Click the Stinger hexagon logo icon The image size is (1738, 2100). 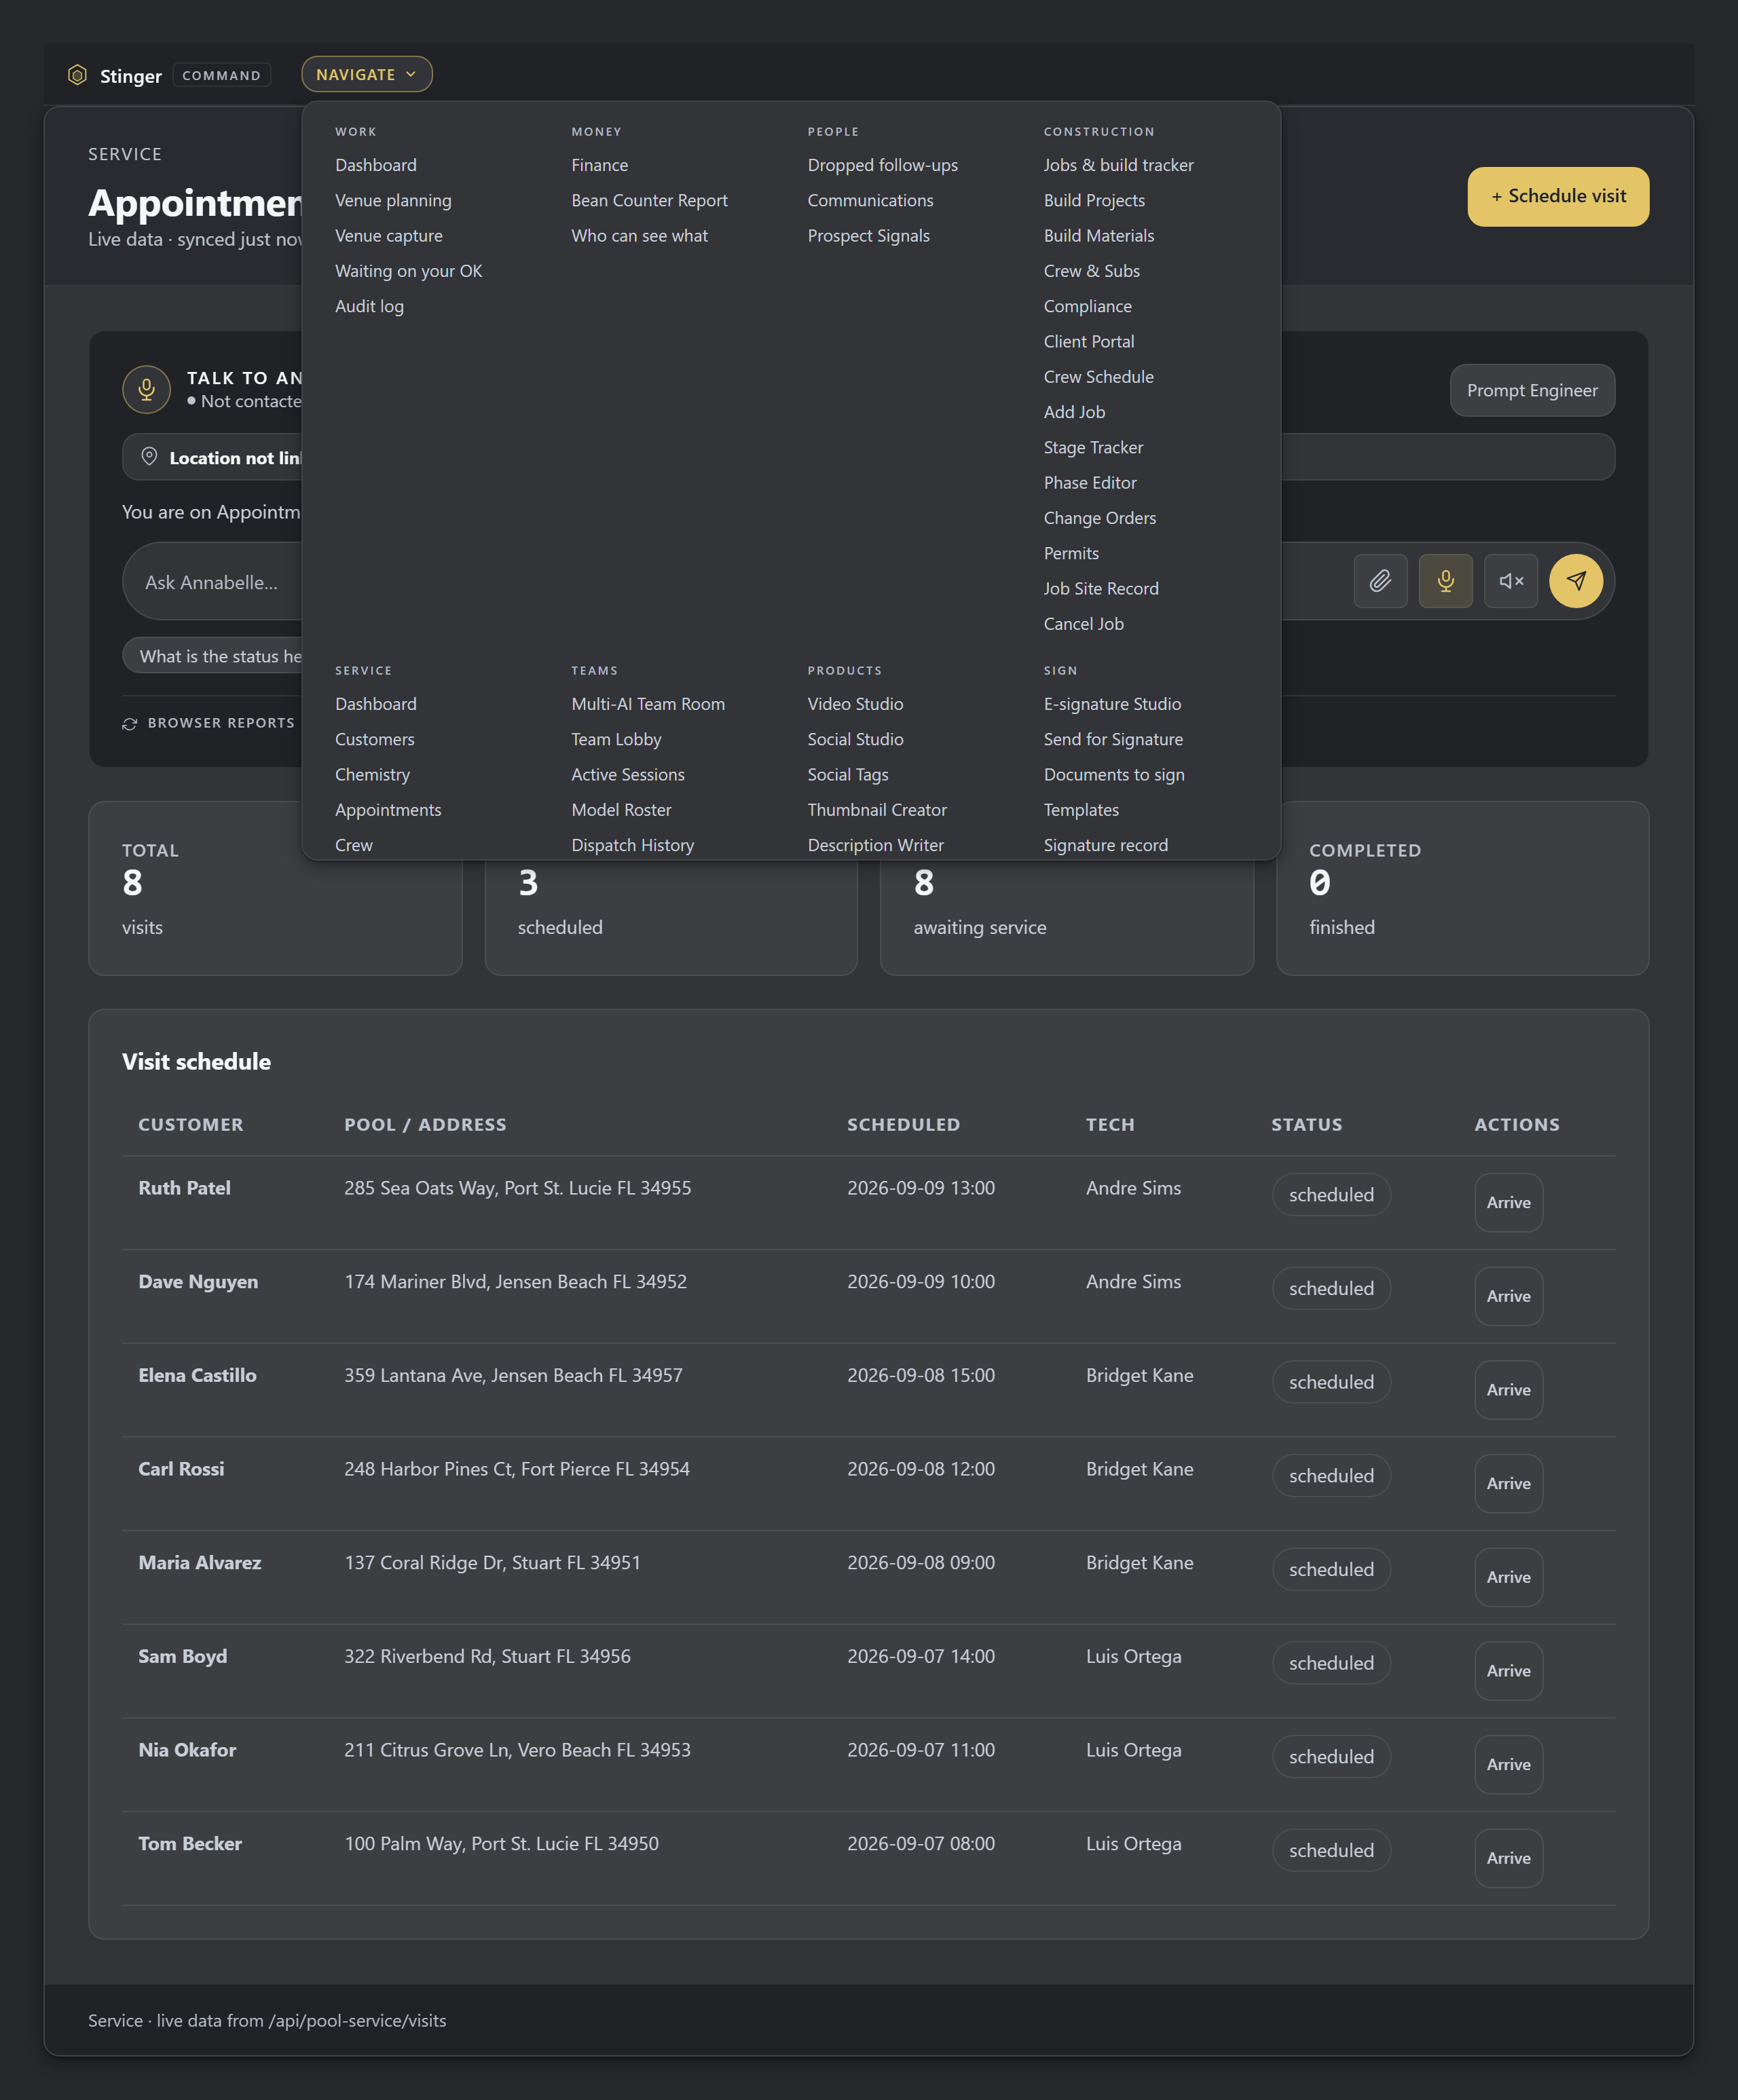pos(77,75)
